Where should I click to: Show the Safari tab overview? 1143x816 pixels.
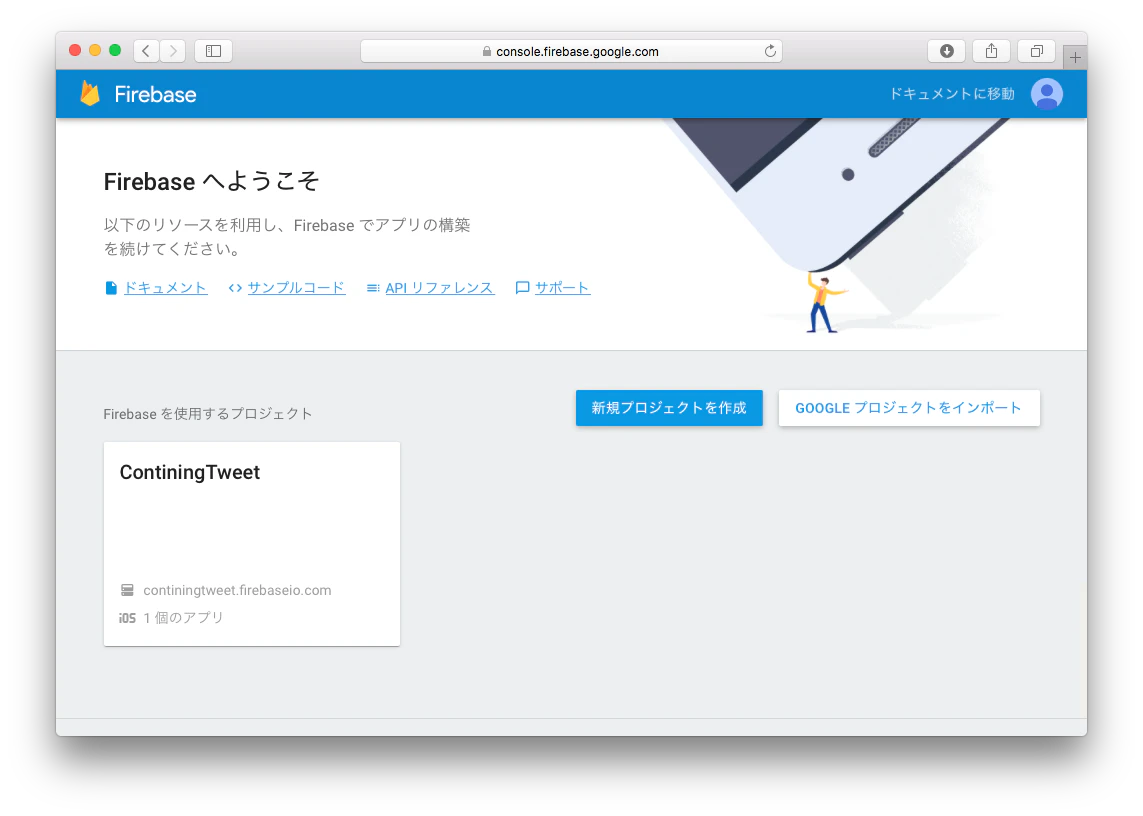[1037, 51]
